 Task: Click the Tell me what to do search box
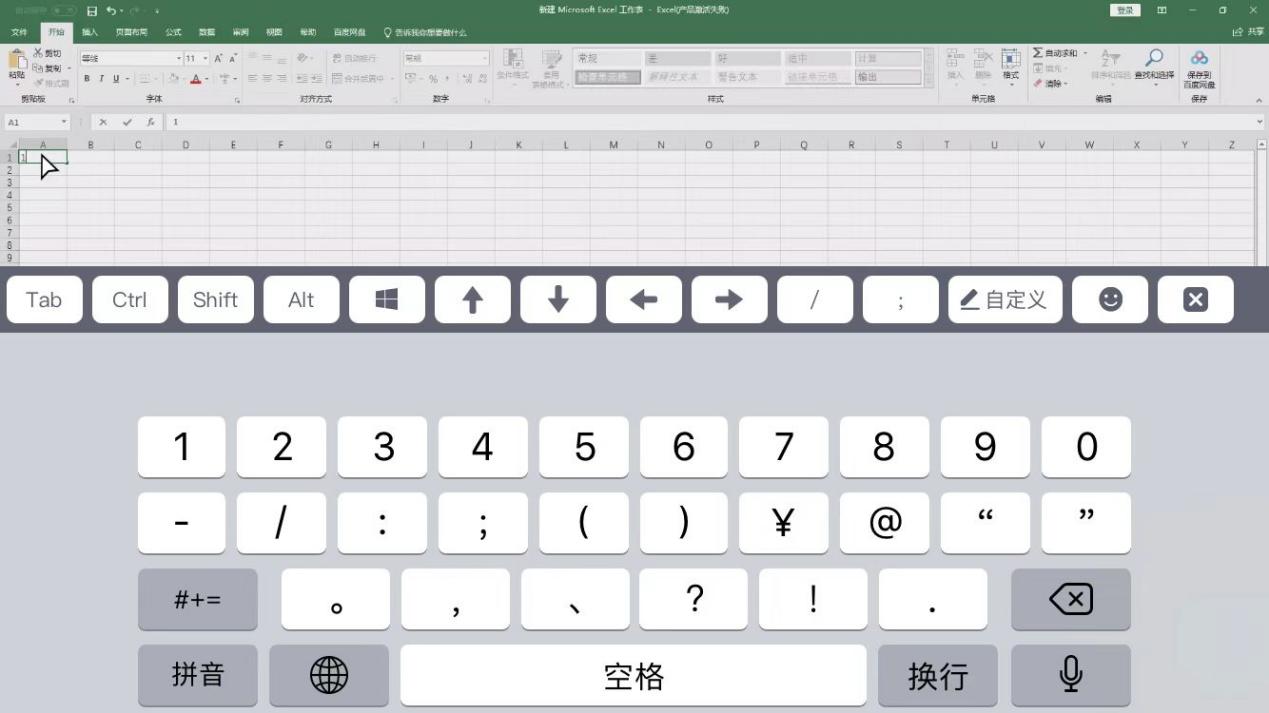(426, 33)
